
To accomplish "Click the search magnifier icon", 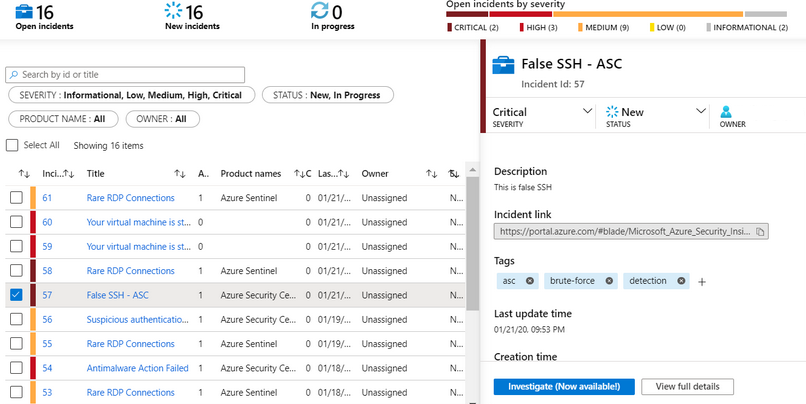I will tap(14, 75).
